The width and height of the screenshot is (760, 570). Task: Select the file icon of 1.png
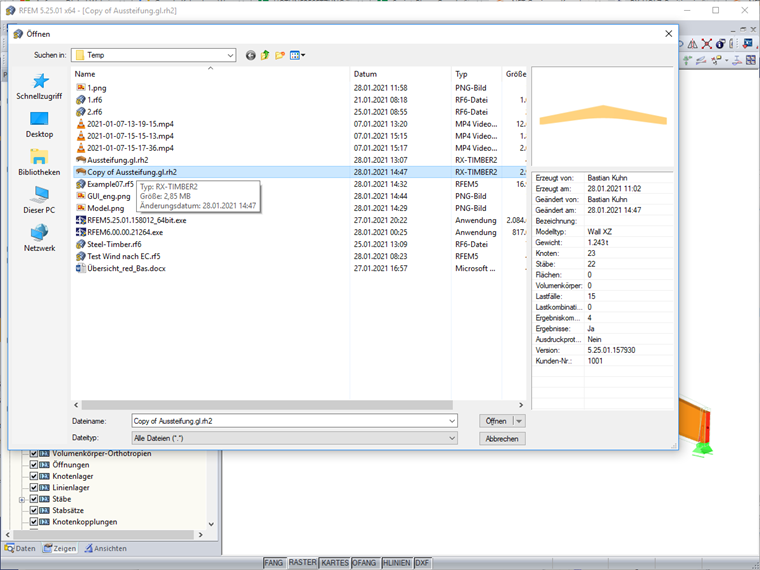point(81,88)
